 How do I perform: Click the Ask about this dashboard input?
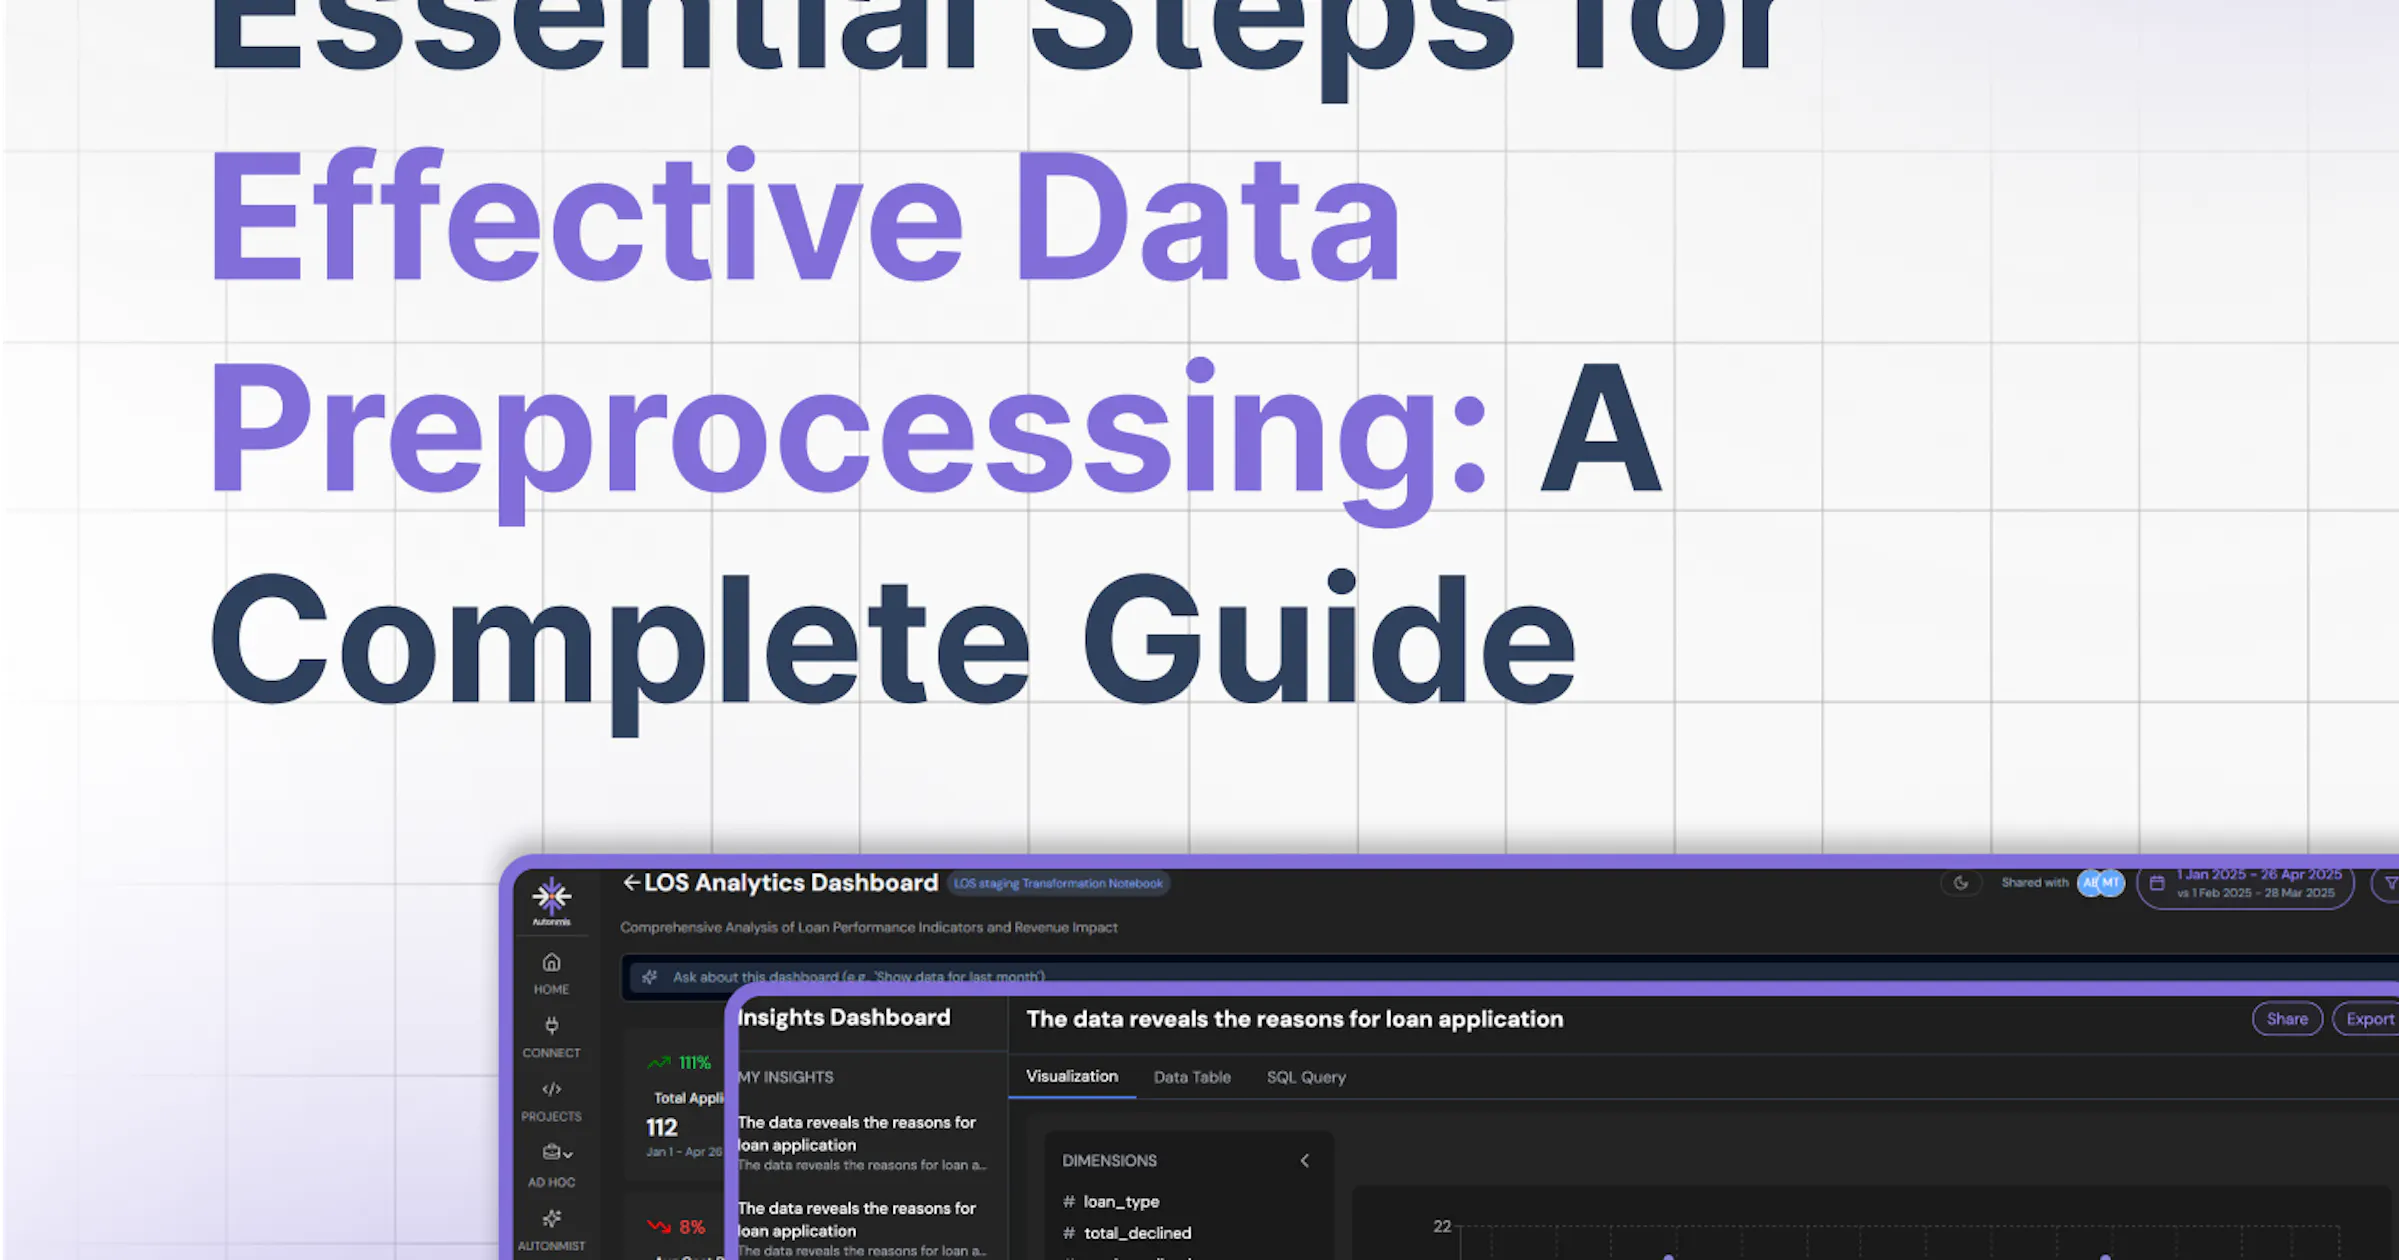click(x=1510, y=977)
